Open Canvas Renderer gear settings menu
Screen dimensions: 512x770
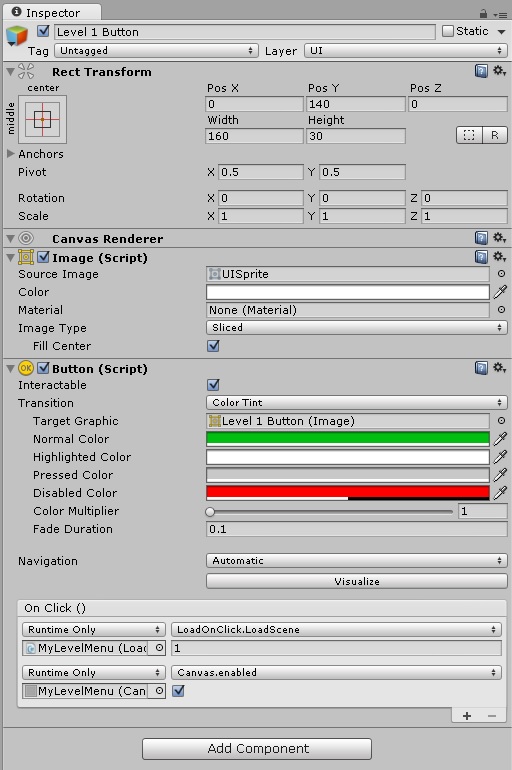point(500,238)
